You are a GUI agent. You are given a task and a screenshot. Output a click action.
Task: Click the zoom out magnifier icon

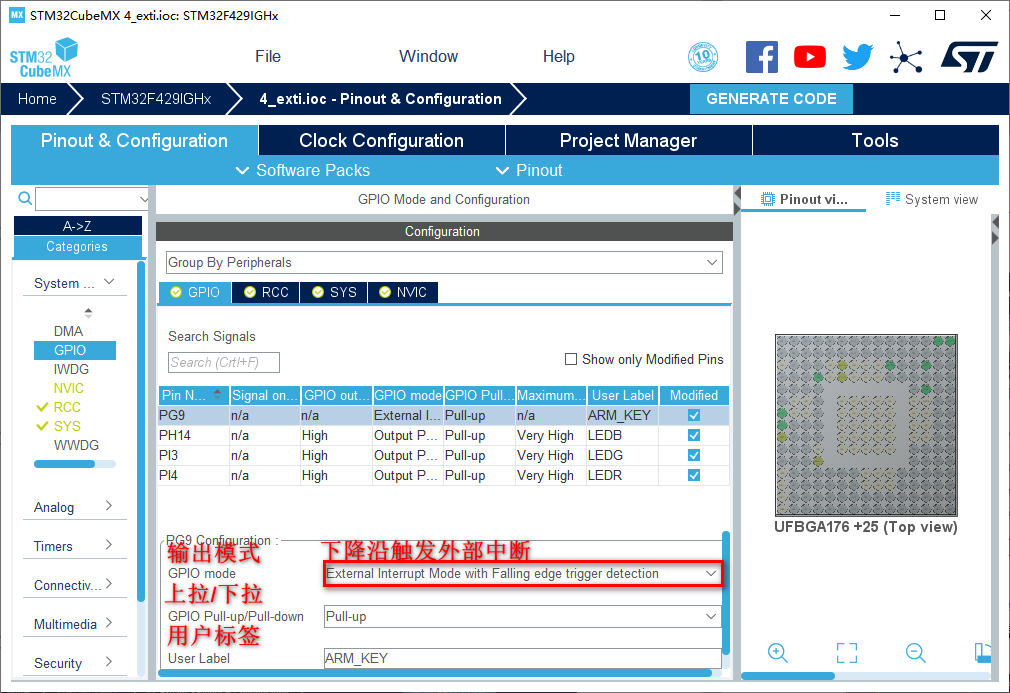click(915, 653)
